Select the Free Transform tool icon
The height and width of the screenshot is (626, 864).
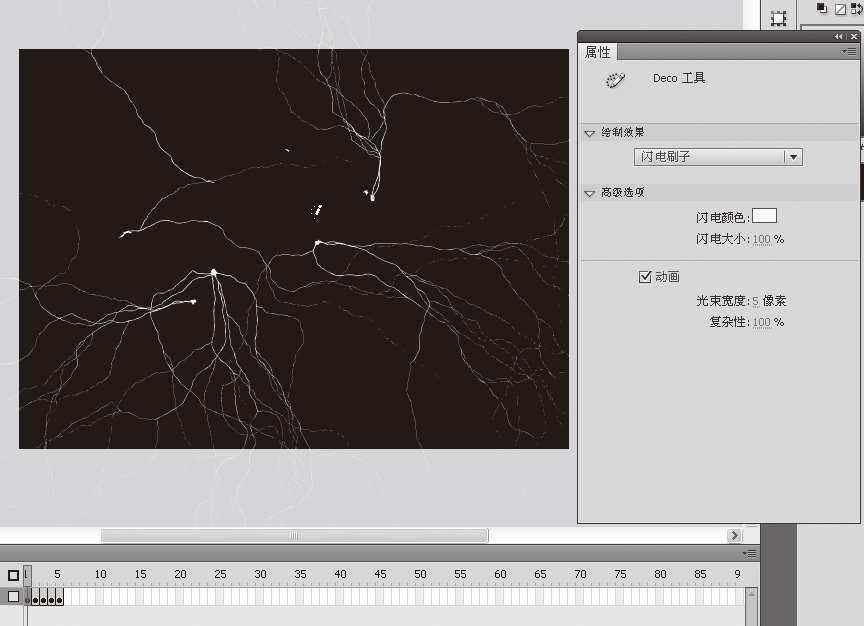[x=778, y=18]
